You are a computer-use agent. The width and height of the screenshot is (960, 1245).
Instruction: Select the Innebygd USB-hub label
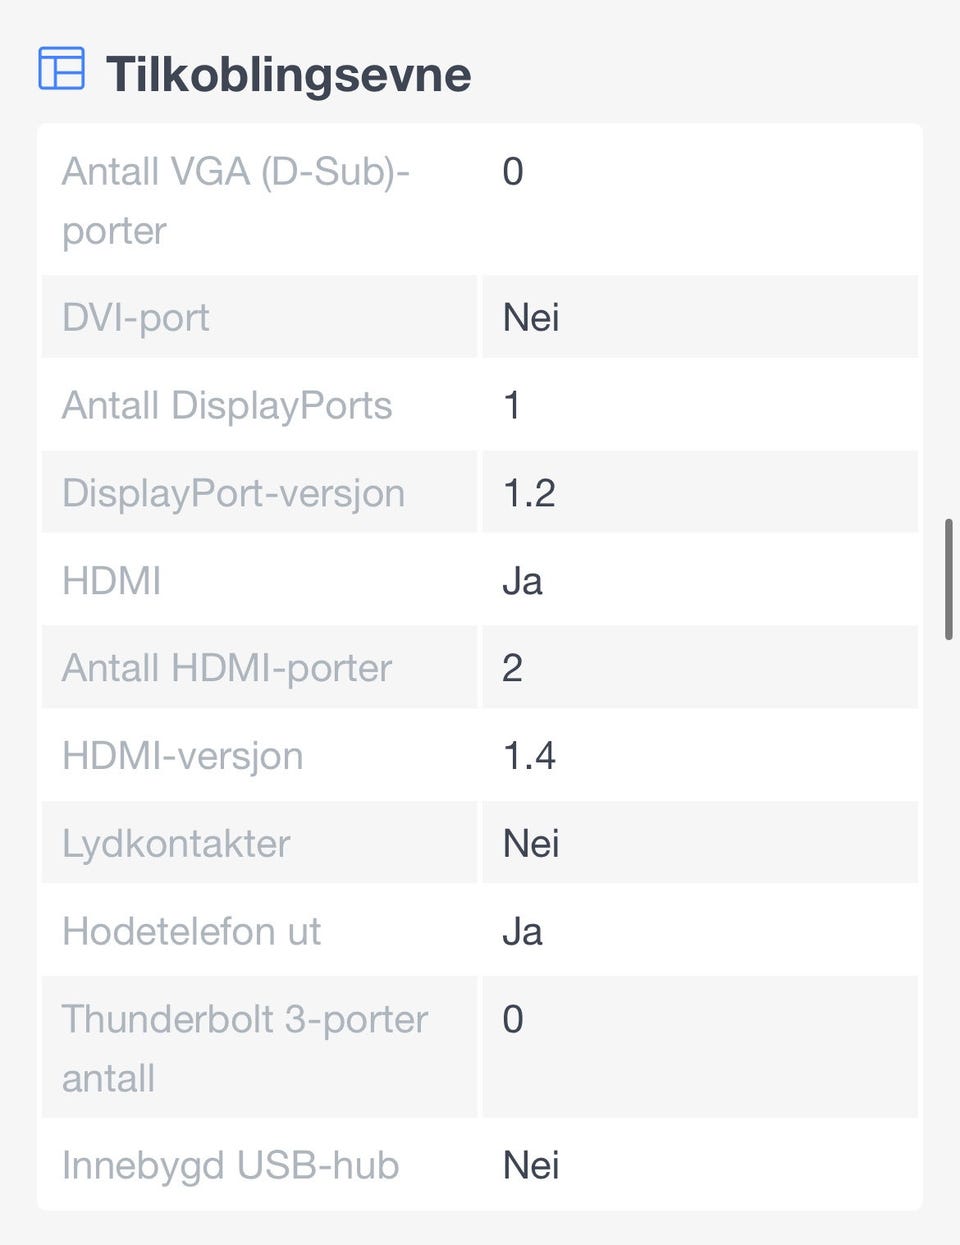pyautogui.click(x=231, y=1166)
